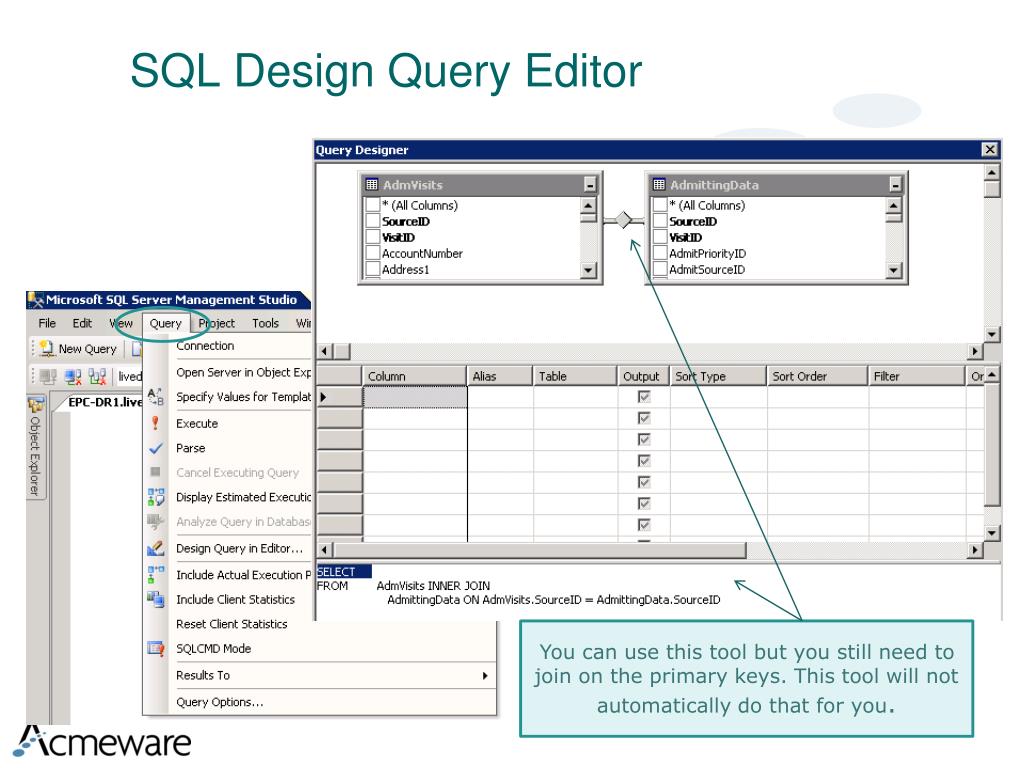Image resolution: width=1024 pixels, height=768 pixels.
Task: Open the File menu
Action: [47, 323]
